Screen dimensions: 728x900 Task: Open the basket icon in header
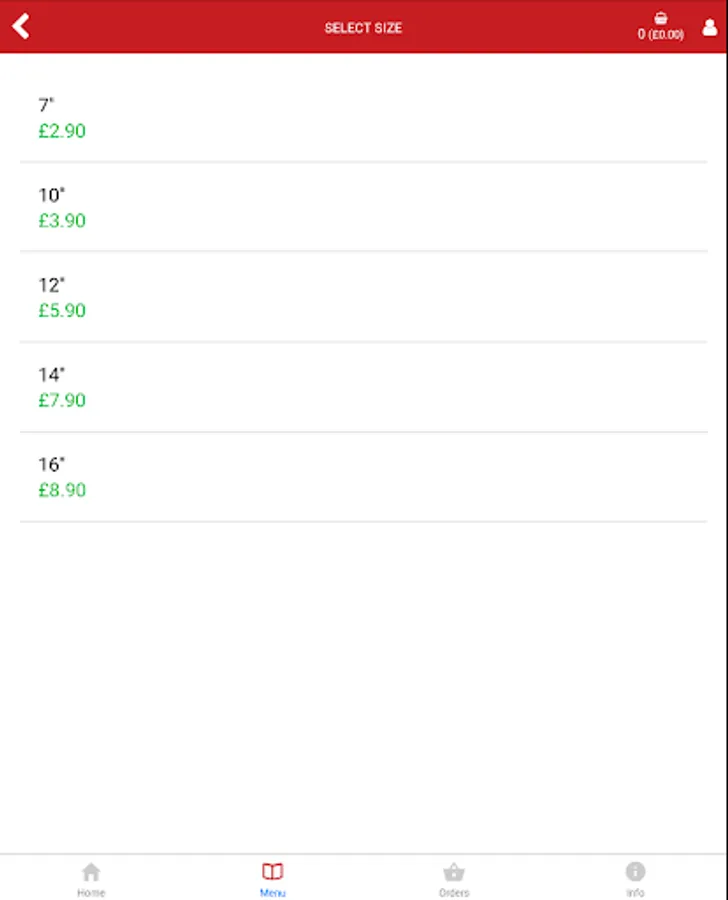coord(660,18)
